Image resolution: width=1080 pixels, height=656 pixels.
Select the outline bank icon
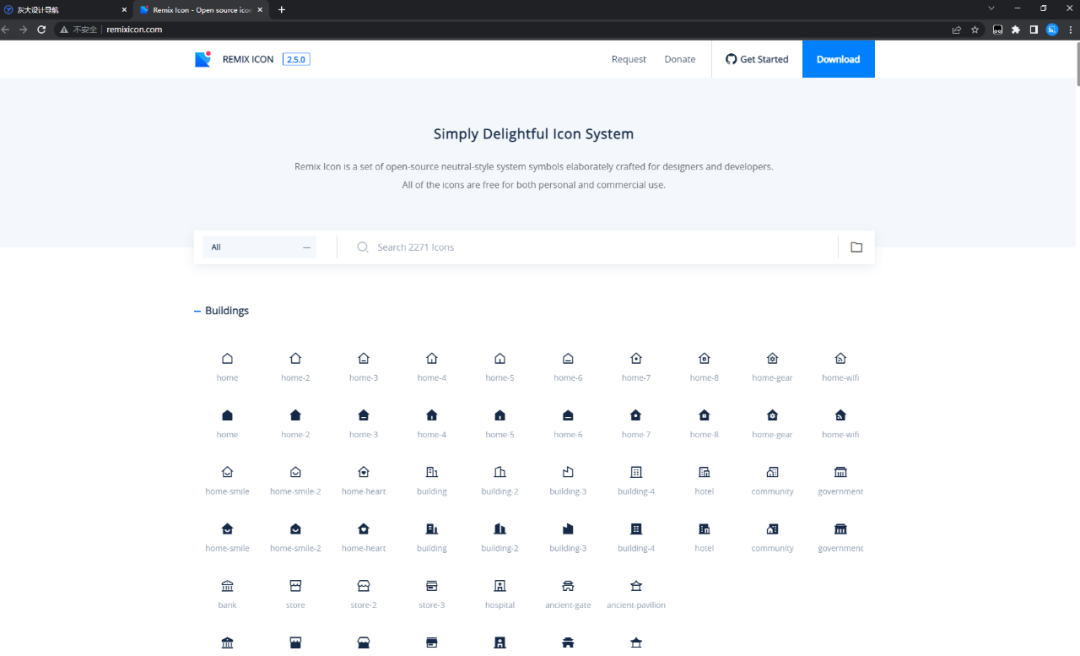tap(227, 586)
